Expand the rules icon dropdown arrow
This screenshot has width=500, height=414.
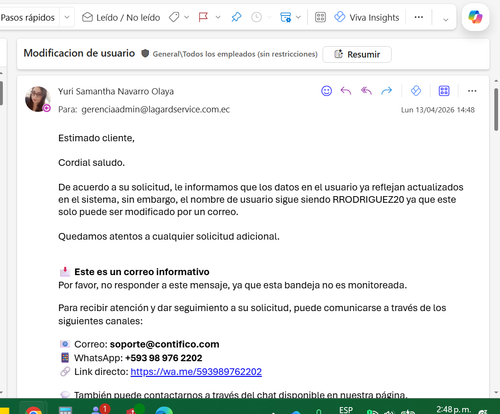tap(298, 17)
